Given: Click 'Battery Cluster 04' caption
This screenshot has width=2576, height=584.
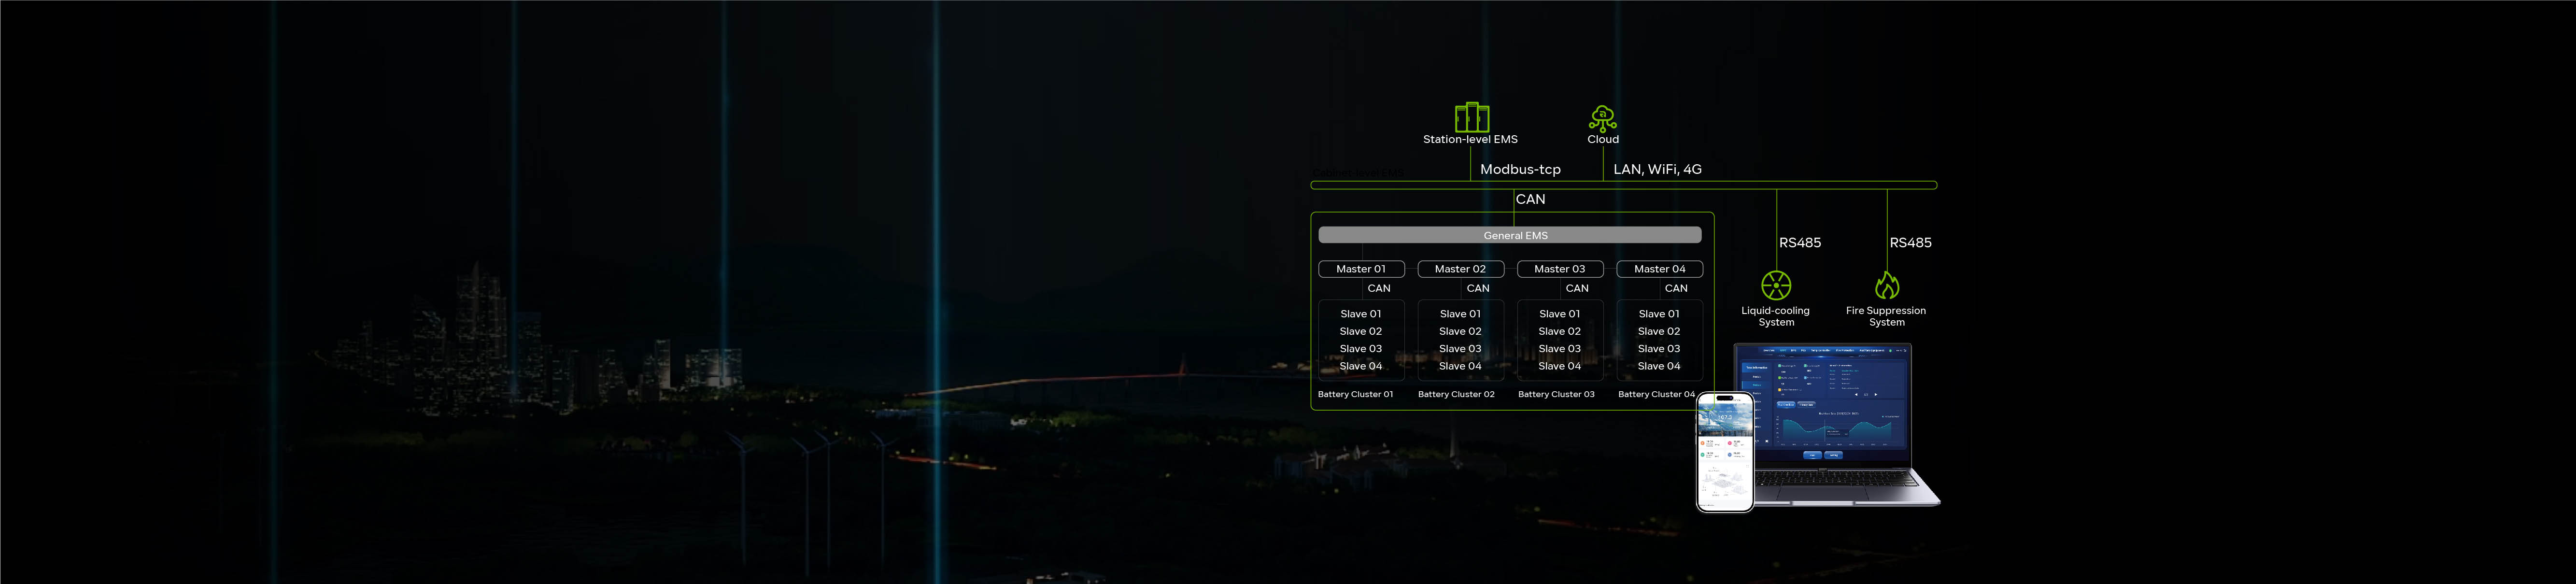Looking at the screenshot, I should [x=1657, y=395].
